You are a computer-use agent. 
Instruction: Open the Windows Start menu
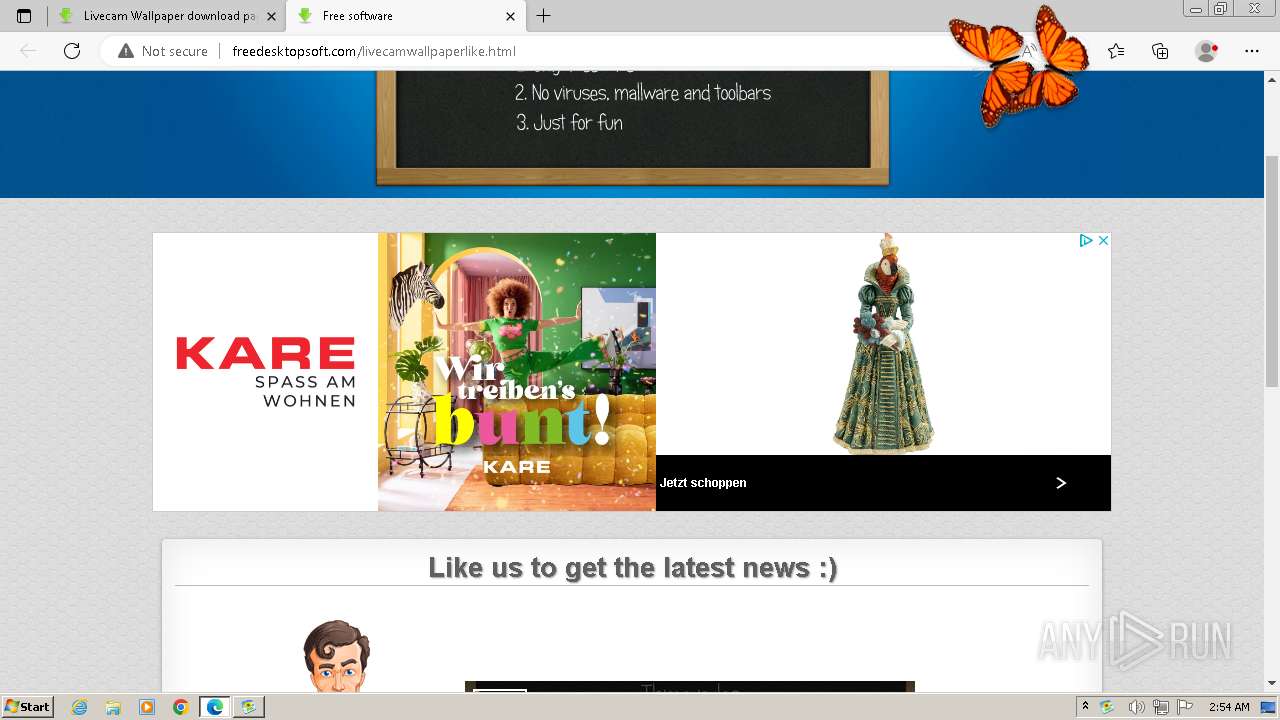coord(28,707)
